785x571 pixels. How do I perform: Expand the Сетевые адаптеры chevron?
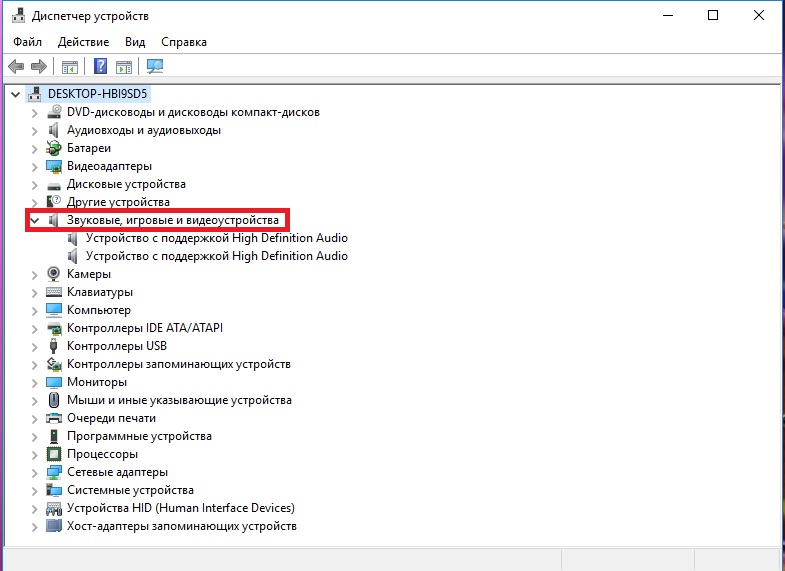coord(35,473)
